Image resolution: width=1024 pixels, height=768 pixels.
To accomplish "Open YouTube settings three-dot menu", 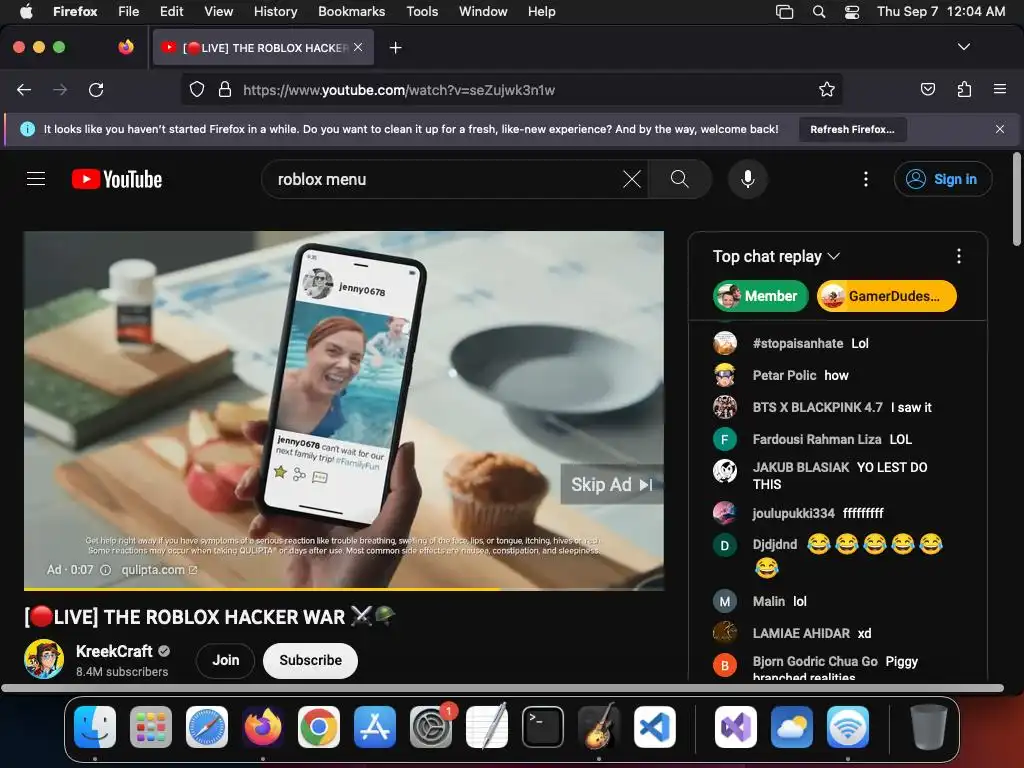I will tap(866, 179).
